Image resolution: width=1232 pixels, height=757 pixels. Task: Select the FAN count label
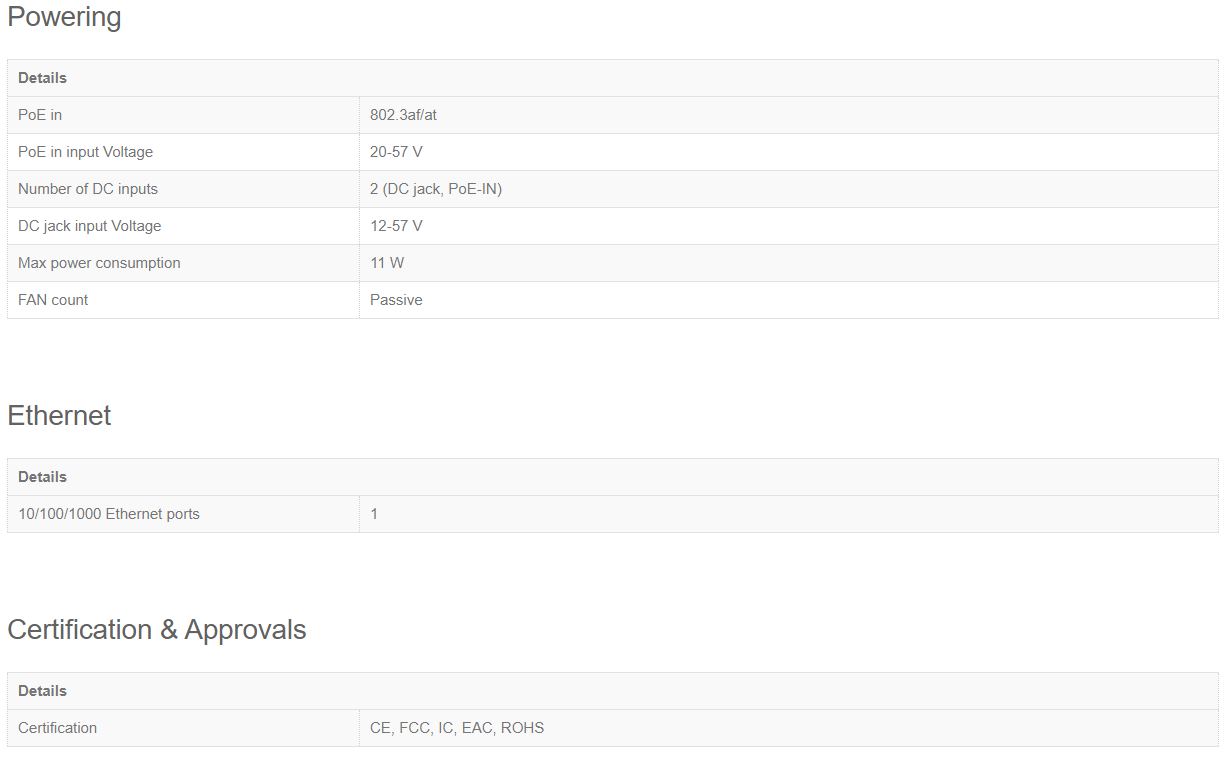[53, 300]
